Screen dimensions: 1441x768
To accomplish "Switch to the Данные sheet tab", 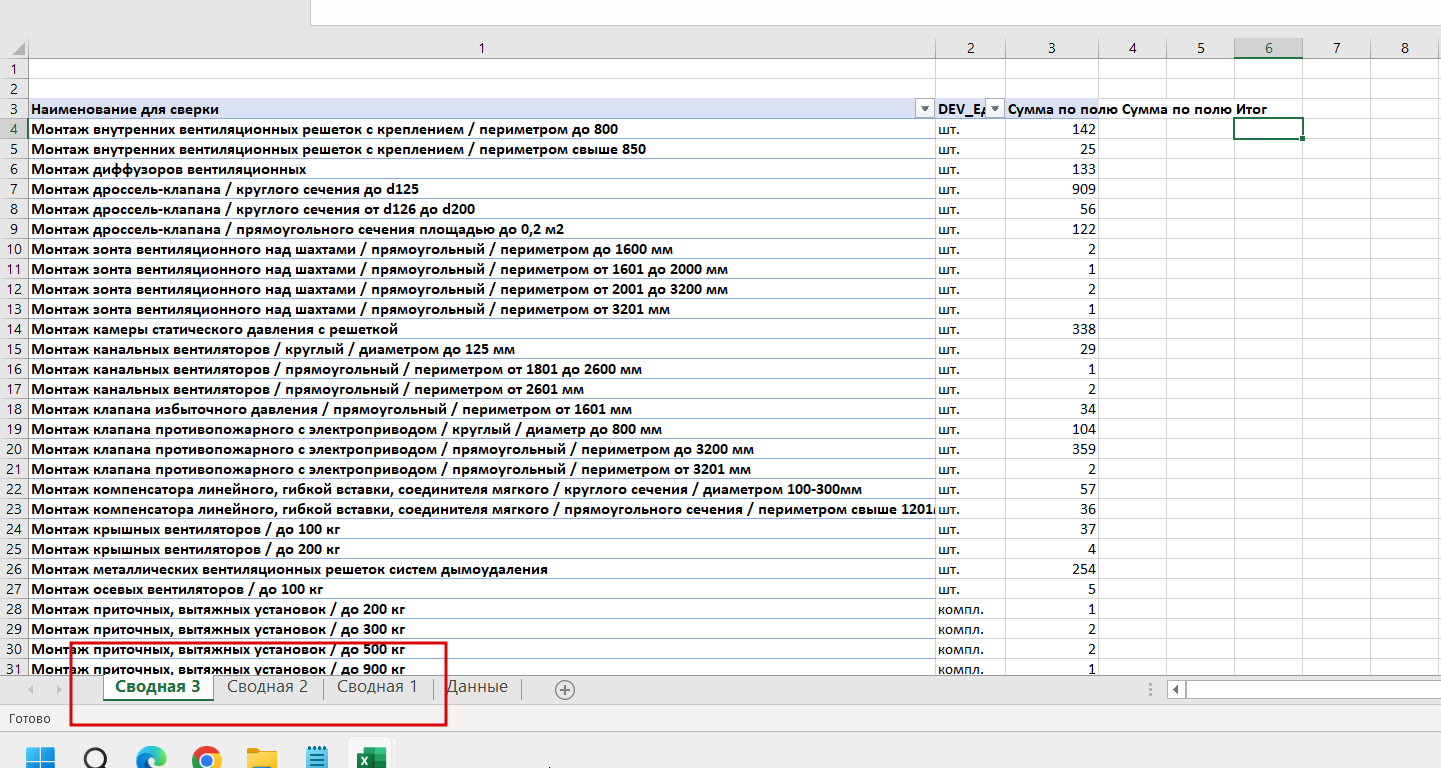I will pyautogui.click(x=477, y=687).
